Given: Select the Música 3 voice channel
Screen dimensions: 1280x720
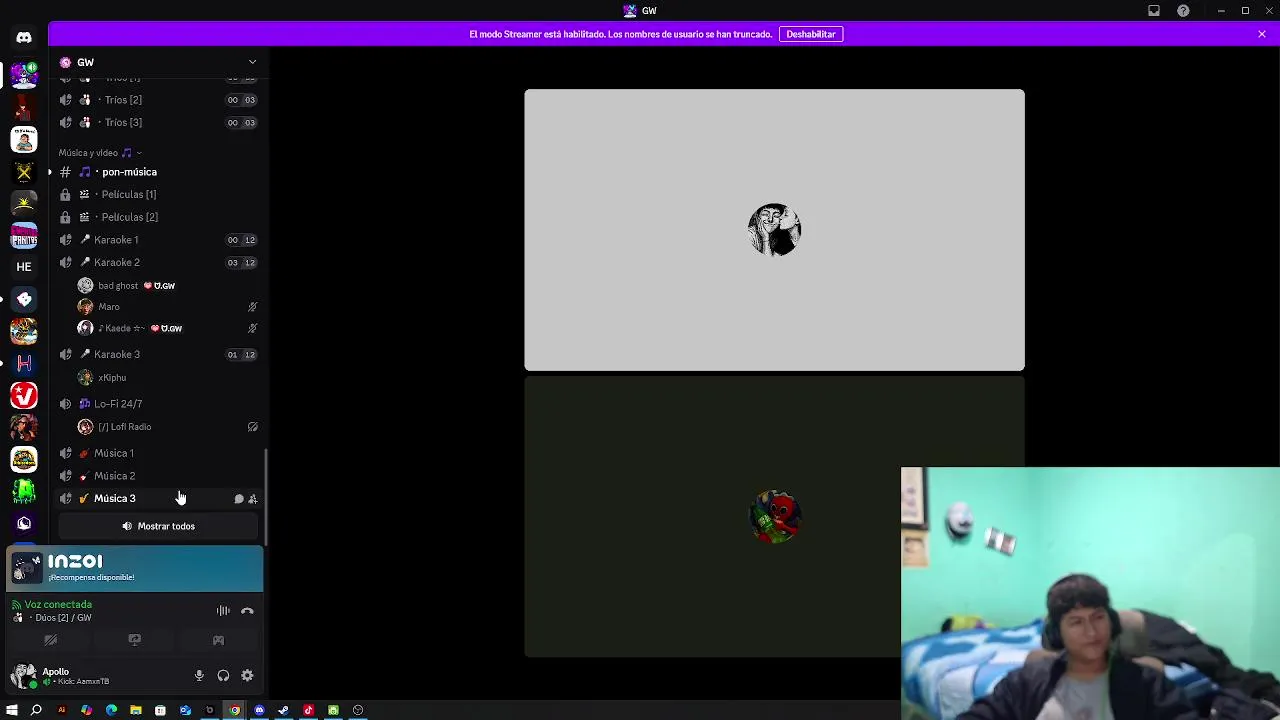Looking at the screenshot, I should pos(156,499).
